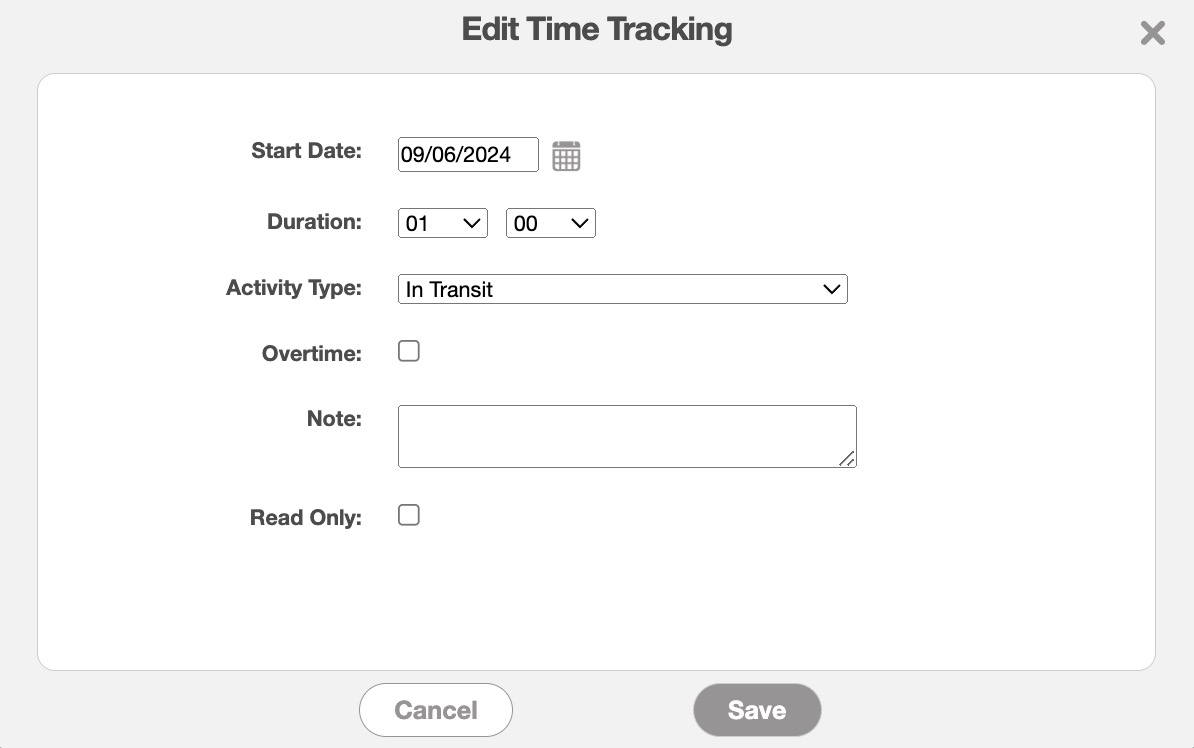Screen dimensions: 1194x748
Task: Click the Note text area resize handle
Action: click(847, 458)
